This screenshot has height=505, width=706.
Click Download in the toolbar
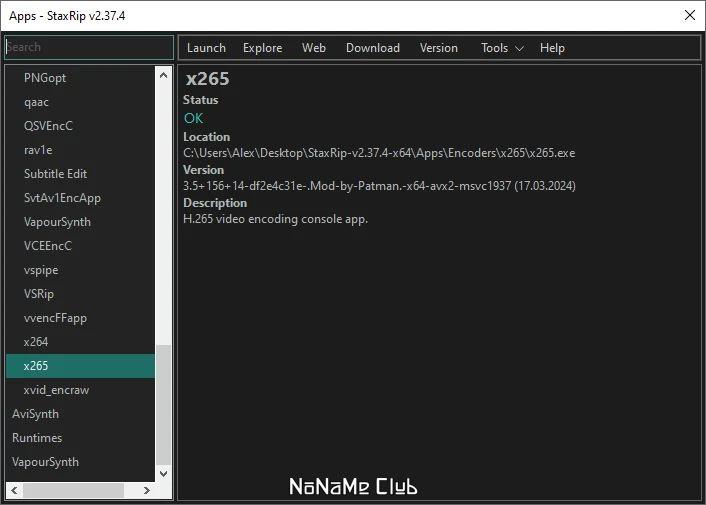coord(373,48)
